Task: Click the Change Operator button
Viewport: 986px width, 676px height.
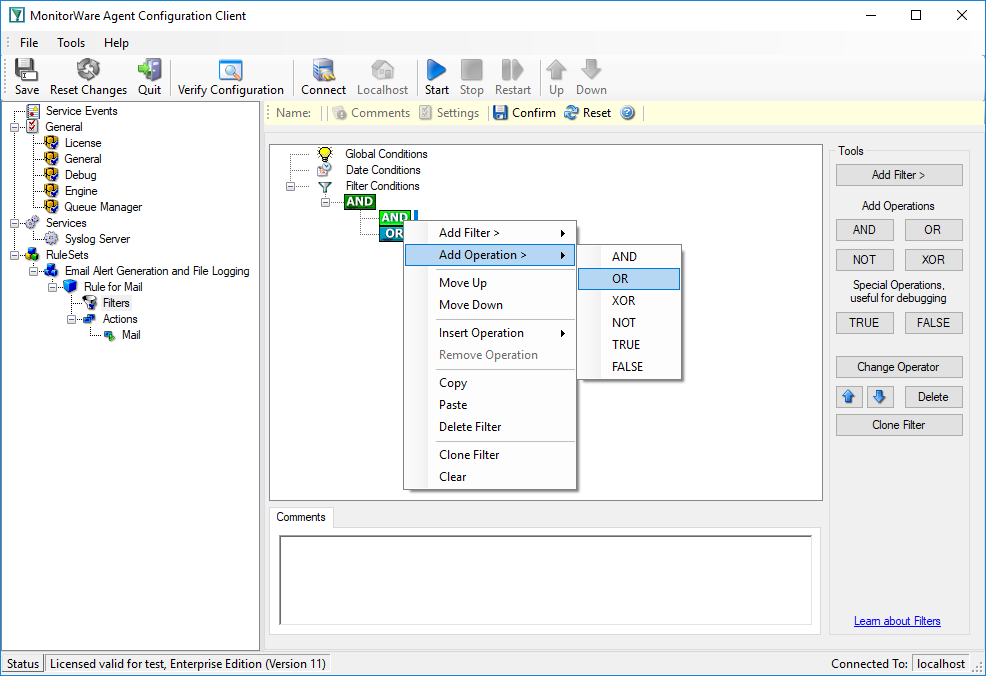Action: pyautogui.click(x=899, y=367)
